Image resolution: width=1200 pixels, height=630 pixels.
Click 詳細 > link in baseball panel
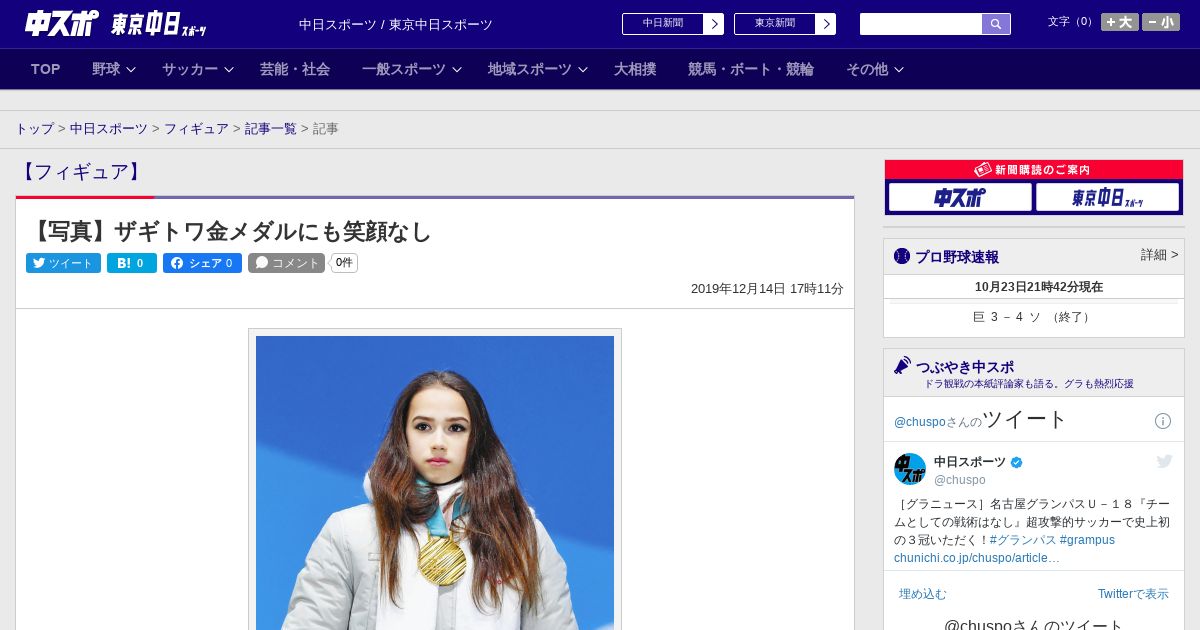click(x=1159, y=255)
